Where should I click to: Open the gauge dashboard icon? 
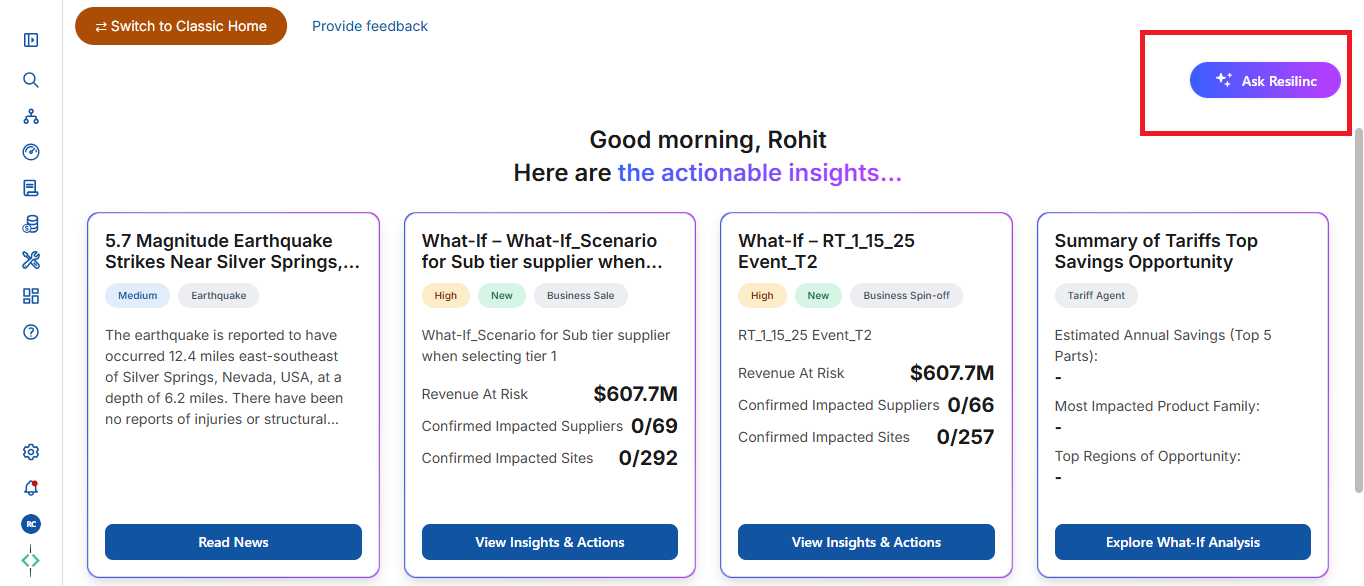[31, 152]
